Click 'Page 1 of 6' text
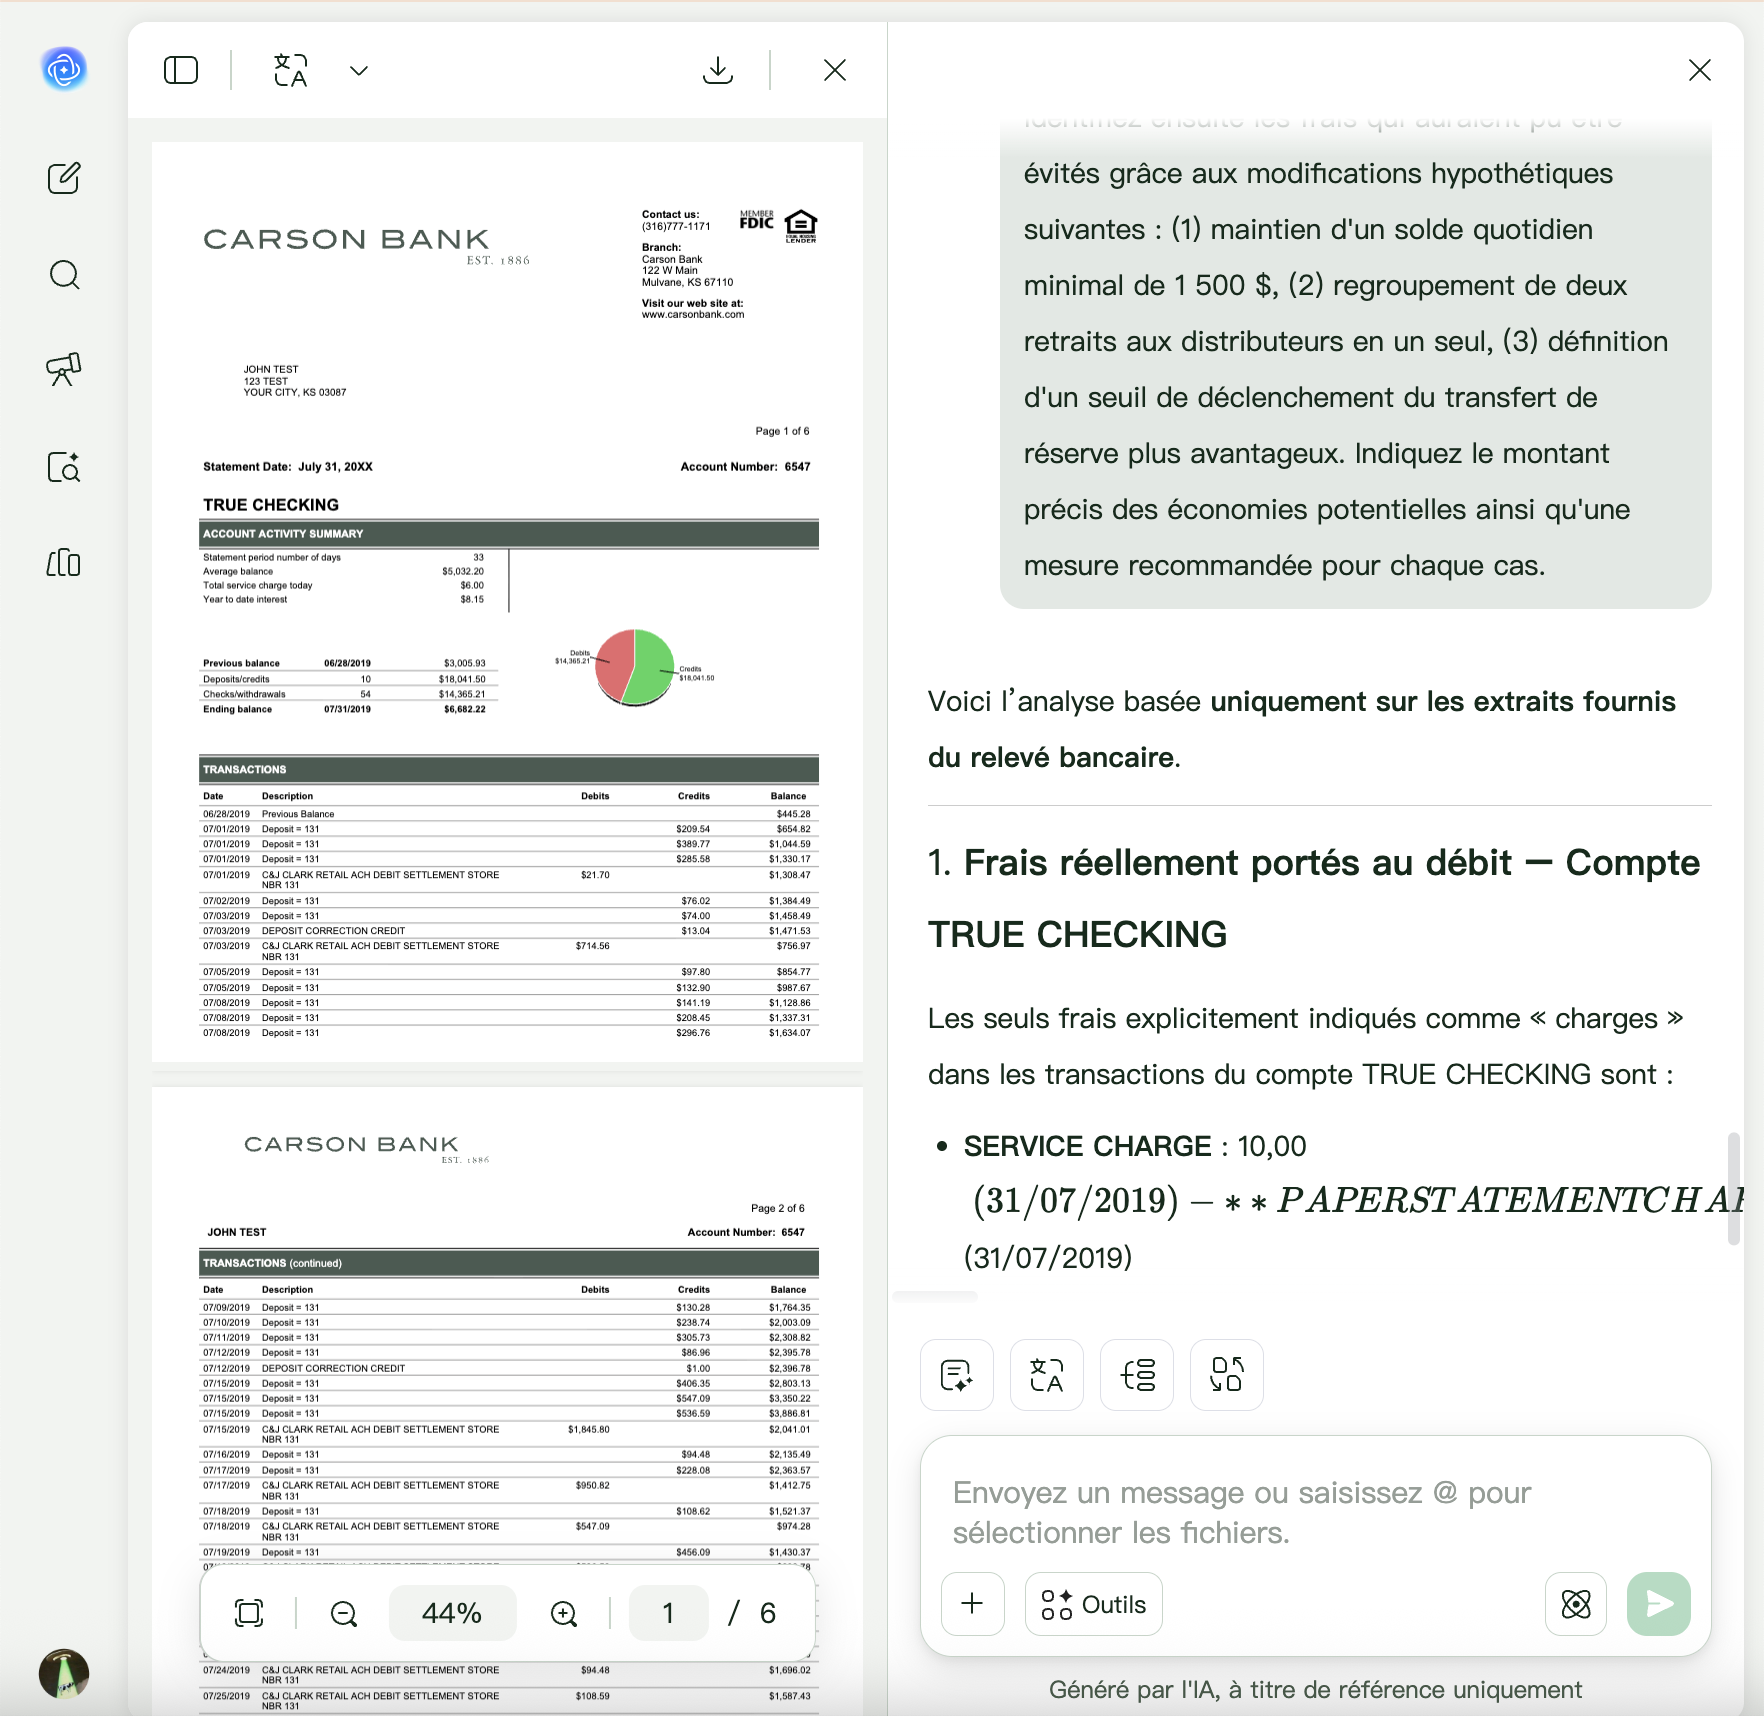1764x1716 pixels. (x=782, y=431)
